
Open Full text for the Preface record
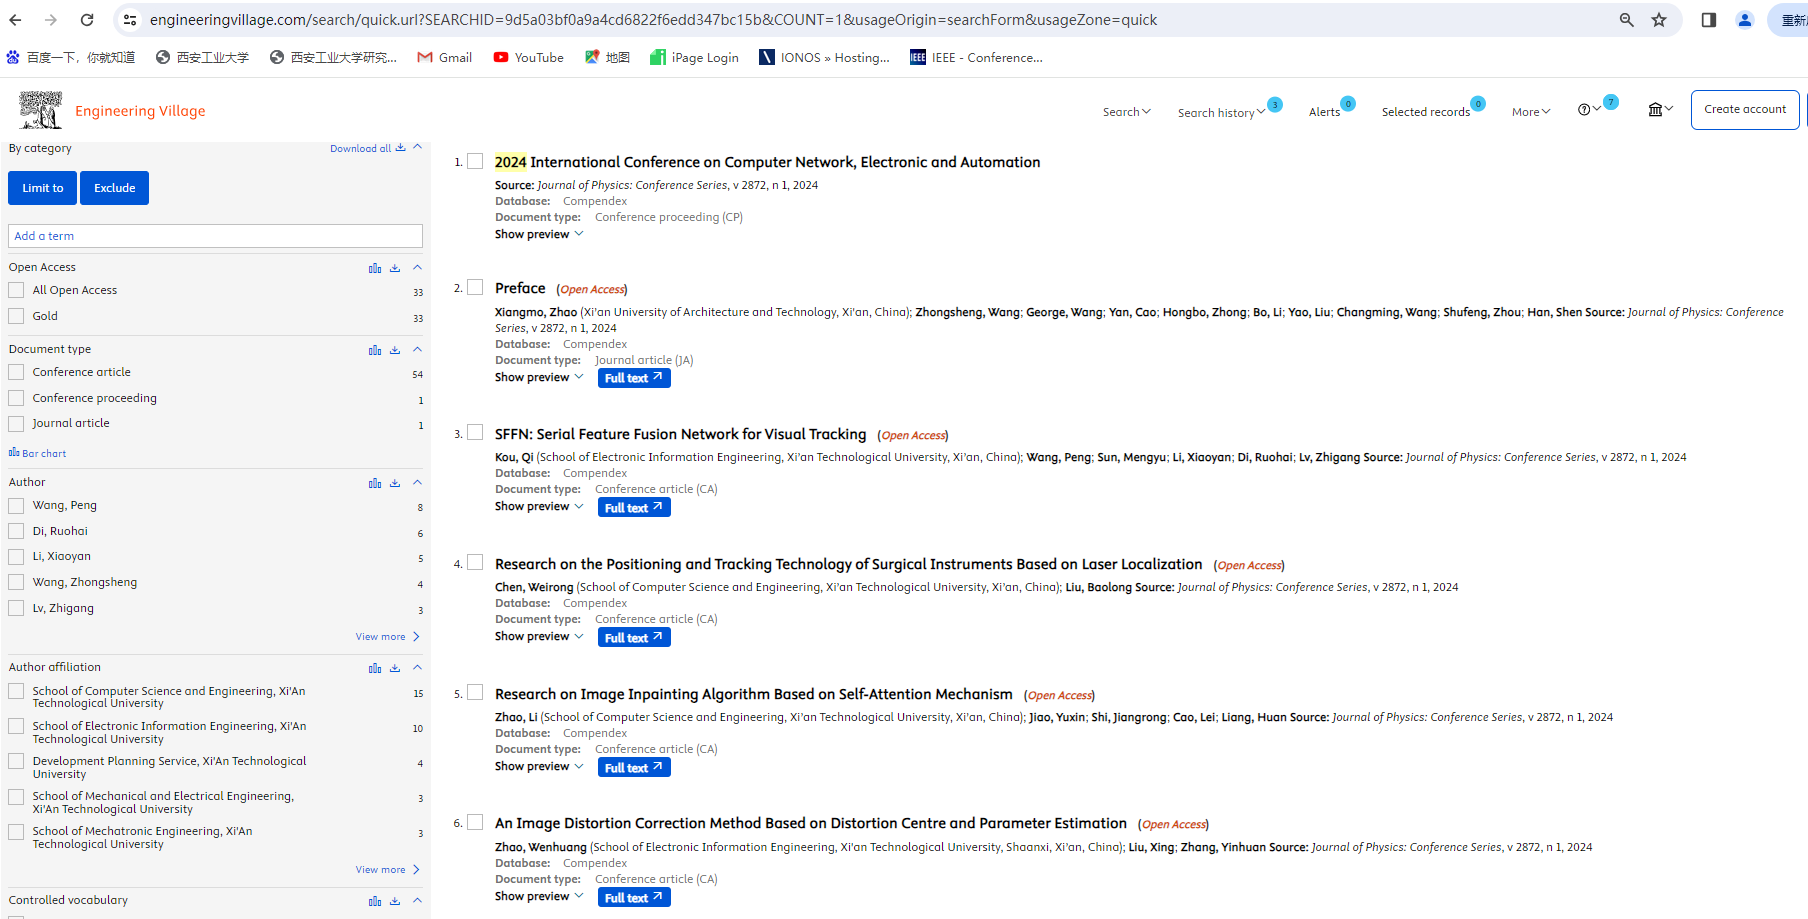[633, 378]
